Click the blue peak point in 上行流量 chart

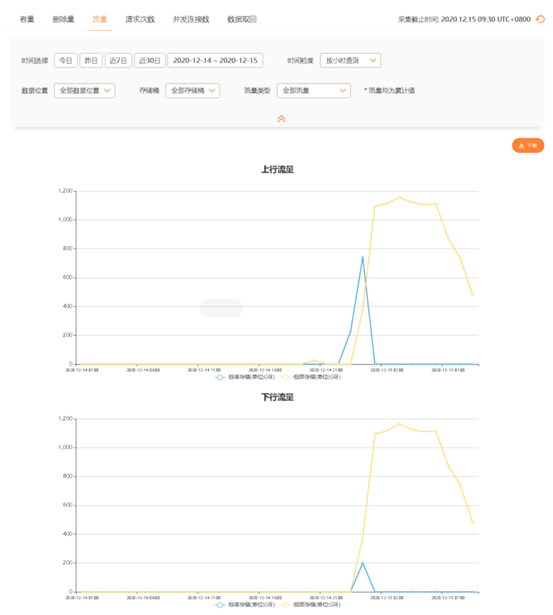(x=362, y=258)
